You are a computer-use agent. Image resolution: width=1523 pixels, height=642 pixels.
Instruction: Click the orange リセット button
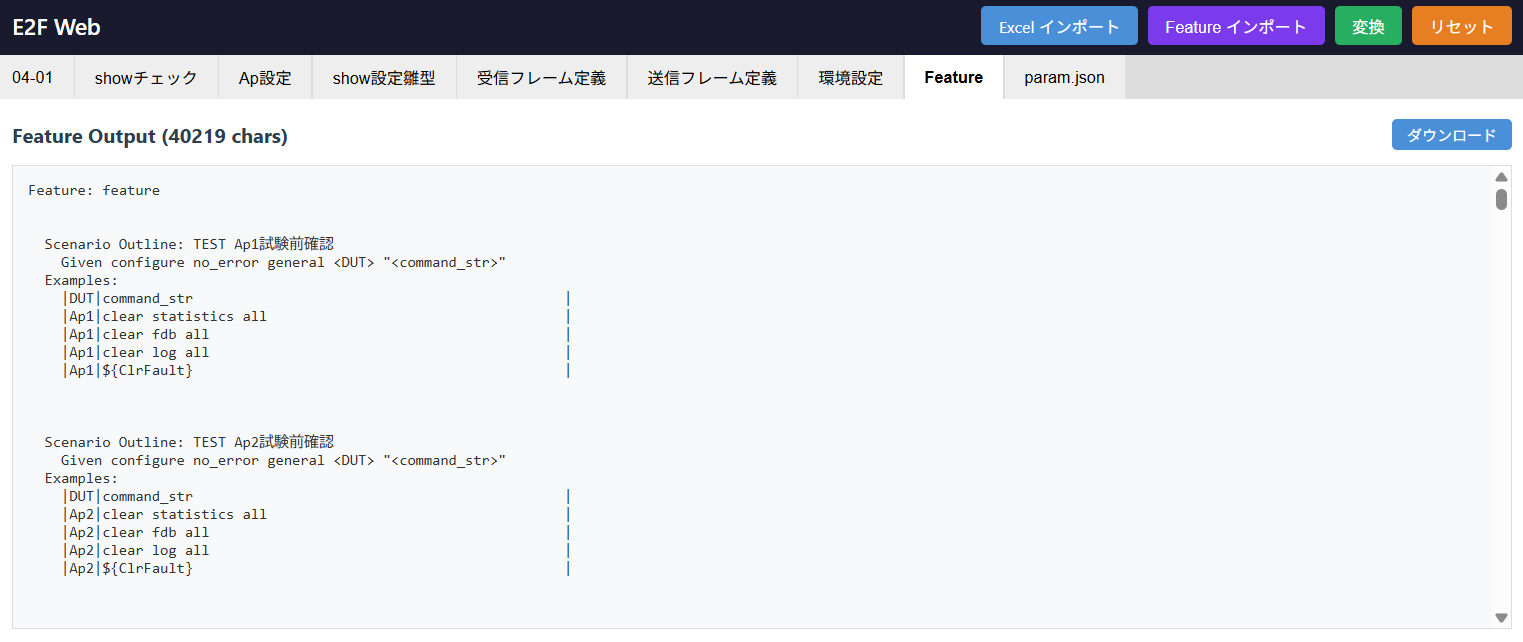[x=1461, y=26]
